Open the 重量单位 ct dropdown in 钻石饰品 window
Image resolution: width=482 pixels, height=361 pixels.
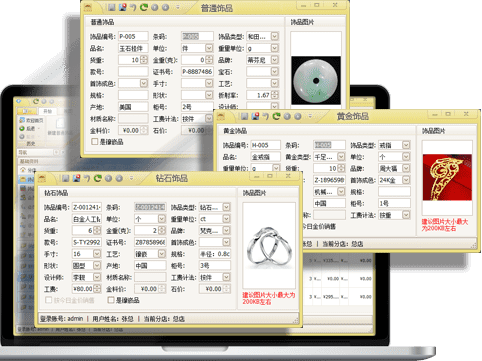(226, 219)
